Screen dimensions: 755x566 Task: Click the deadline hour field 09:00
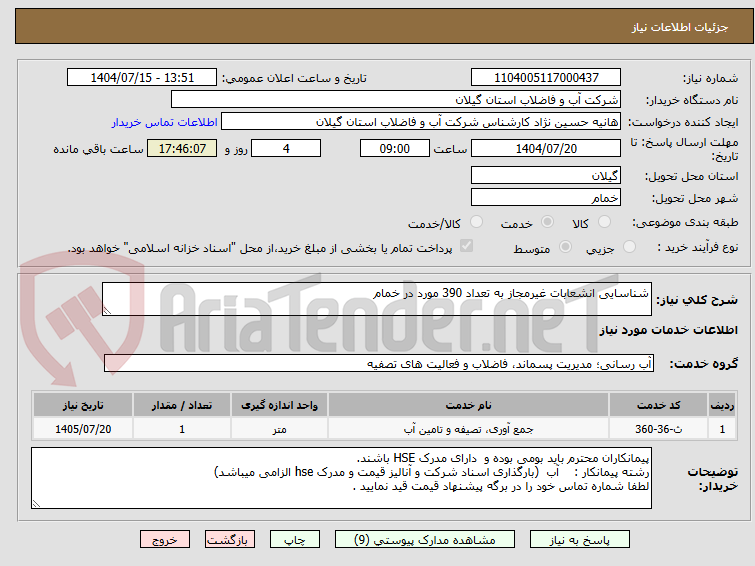(x=395, y=148)
